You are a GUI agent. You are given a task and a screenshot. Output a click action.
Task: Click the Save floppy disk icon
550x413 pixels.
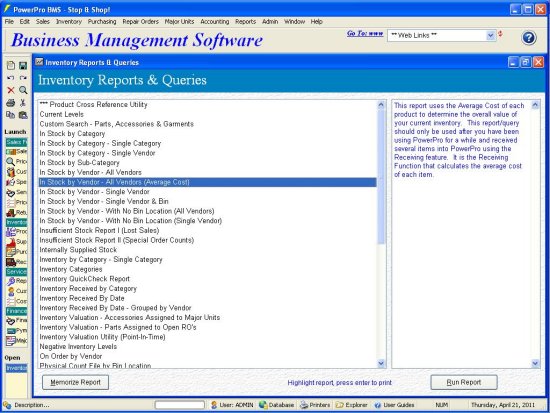click(x=23, y=65)
